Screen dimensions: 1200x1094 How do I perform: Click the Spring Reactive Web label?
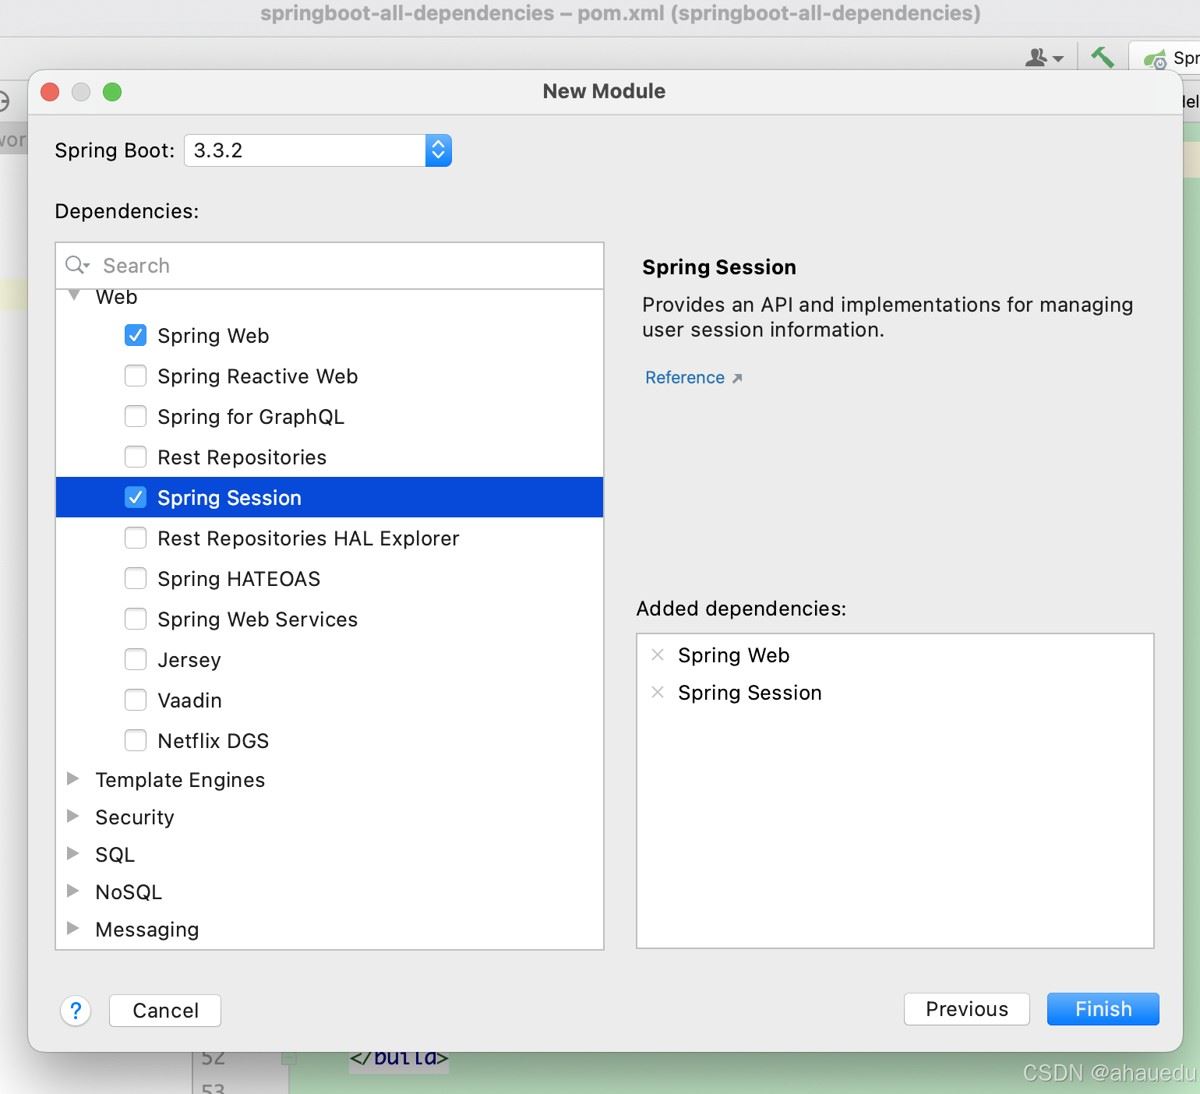point(257,376)
